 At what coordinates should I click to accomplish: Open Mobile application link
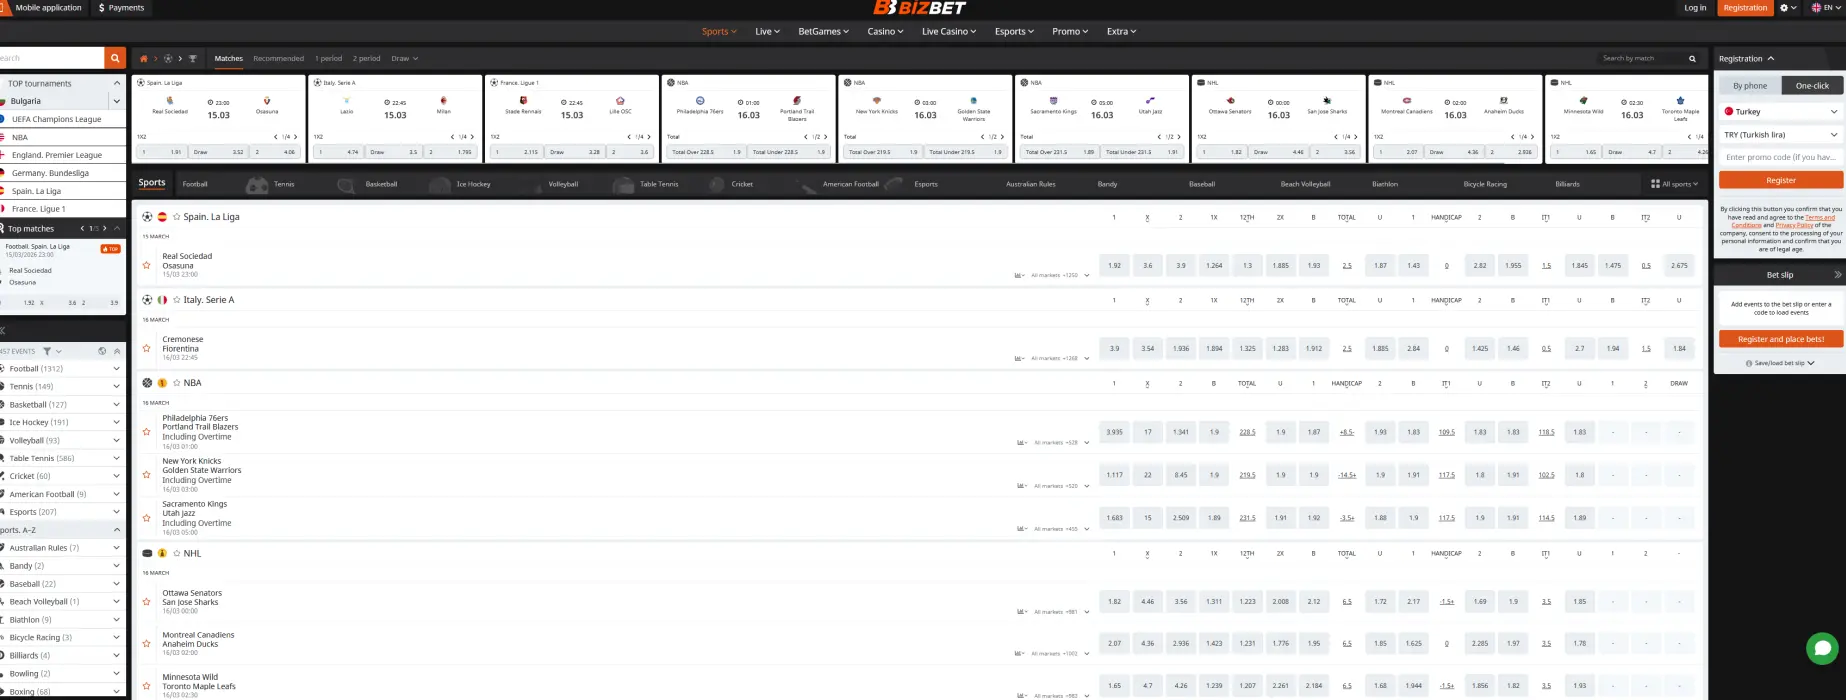click(x=46, y=8)
